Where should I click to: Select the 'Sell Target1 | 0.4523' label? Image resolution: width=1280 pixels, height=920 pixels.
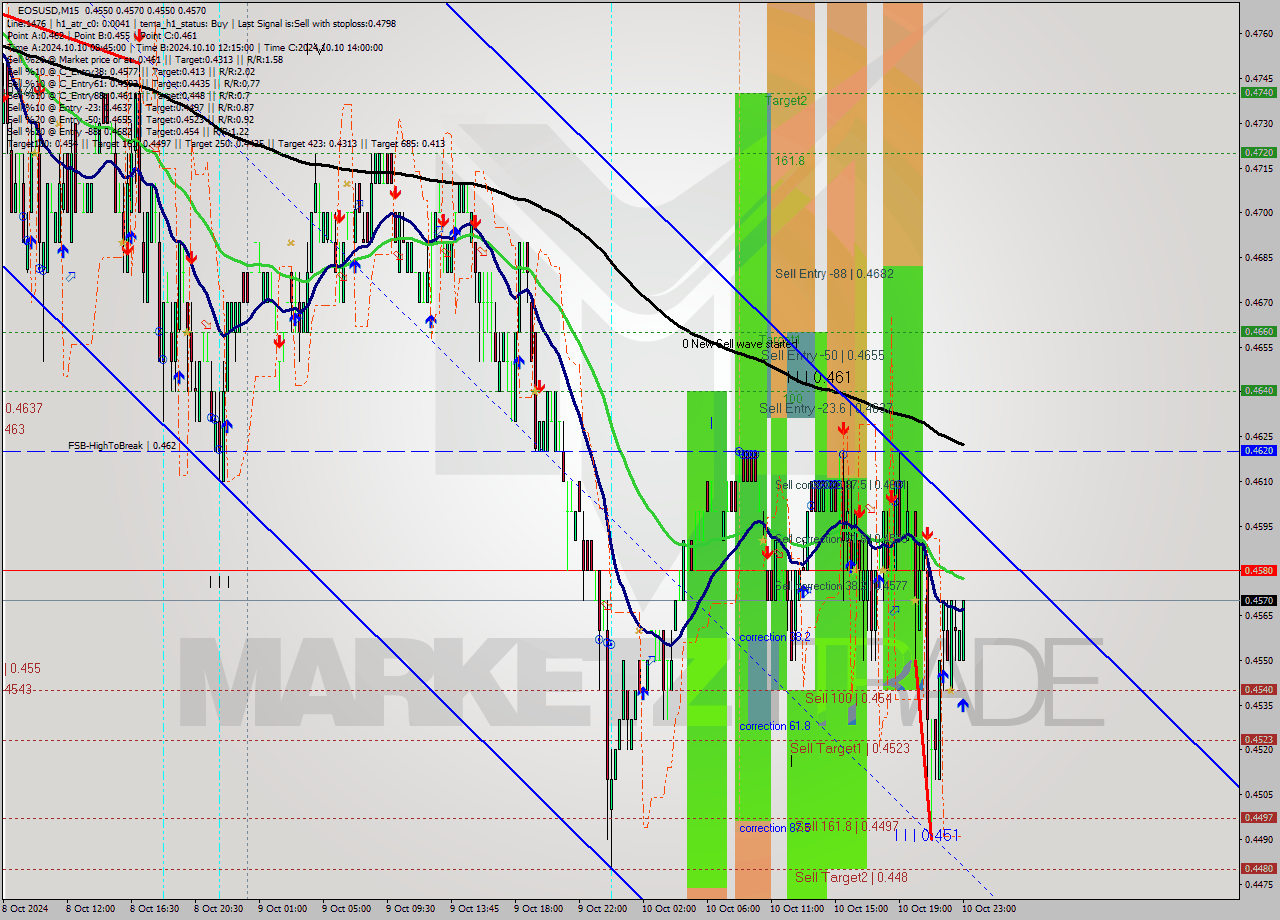click(850, 748)
